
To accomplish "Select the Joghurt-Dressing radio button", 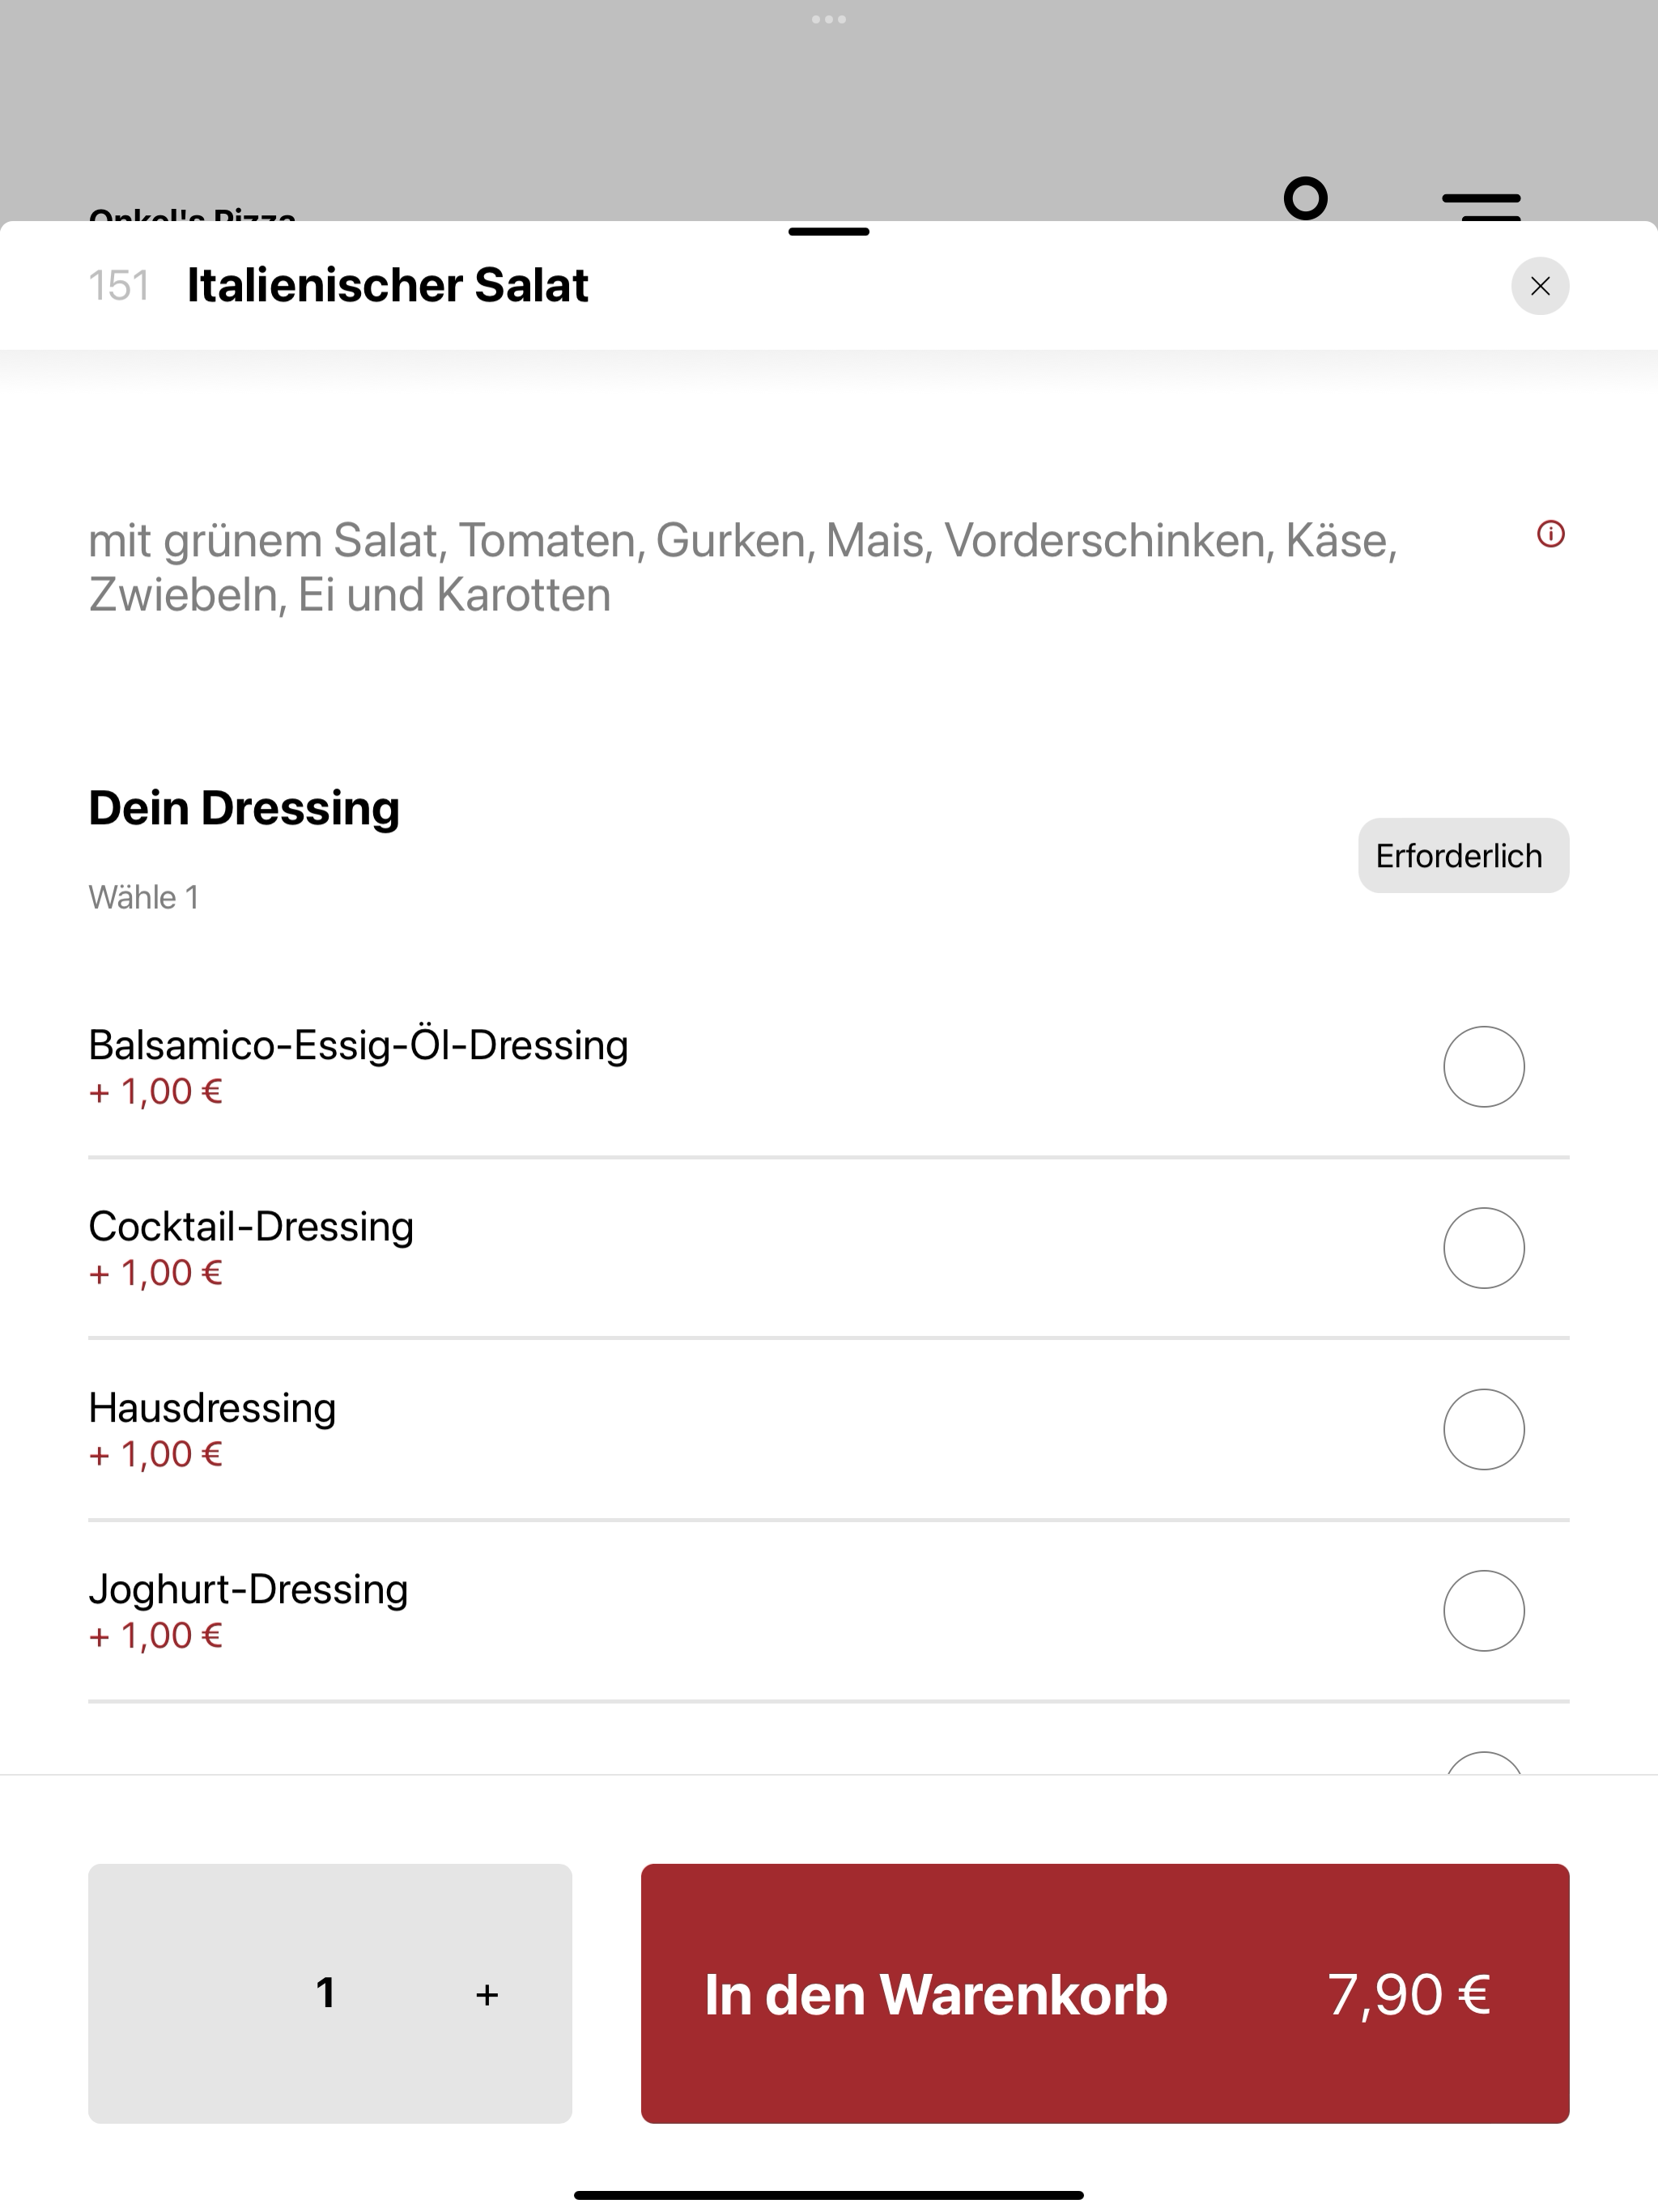I will click(1483, 1610).
